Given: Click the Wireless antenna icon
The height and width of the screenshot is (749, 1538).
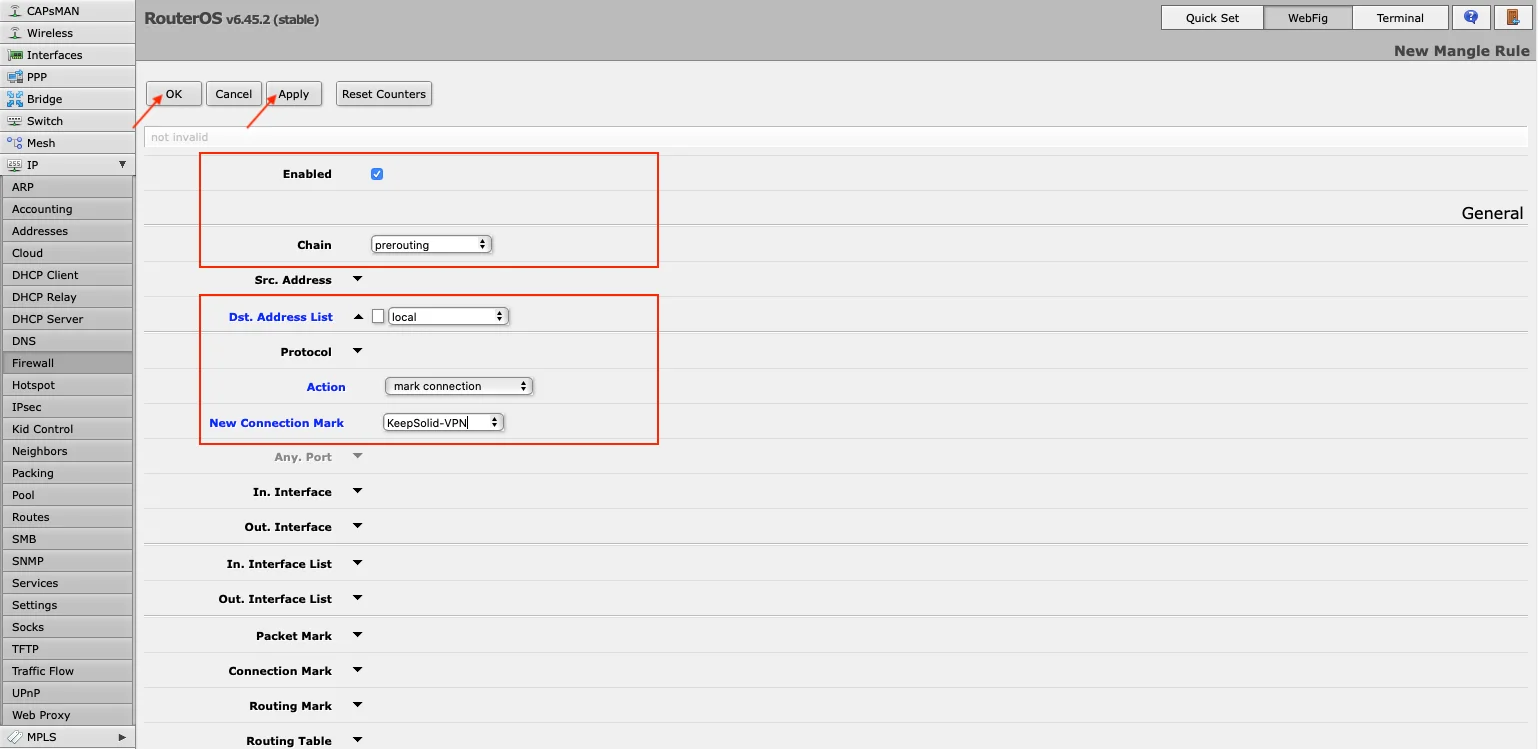Looking at the screenshot, I should (14, 33).
